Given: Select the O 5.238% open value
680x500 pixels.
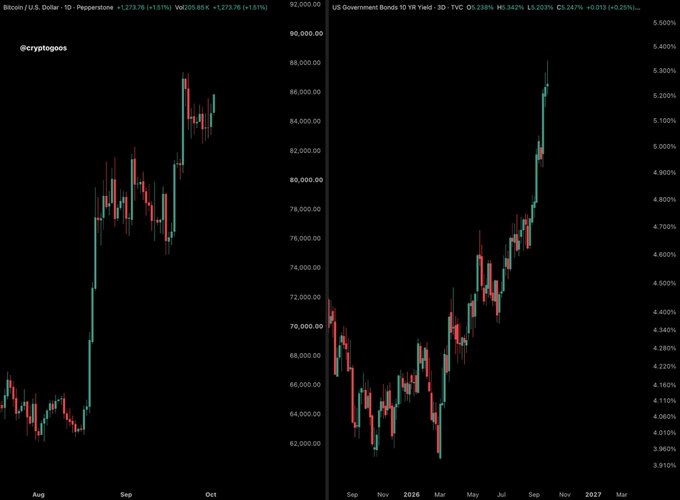Looking at the screenshot, I should coord(480,7).
